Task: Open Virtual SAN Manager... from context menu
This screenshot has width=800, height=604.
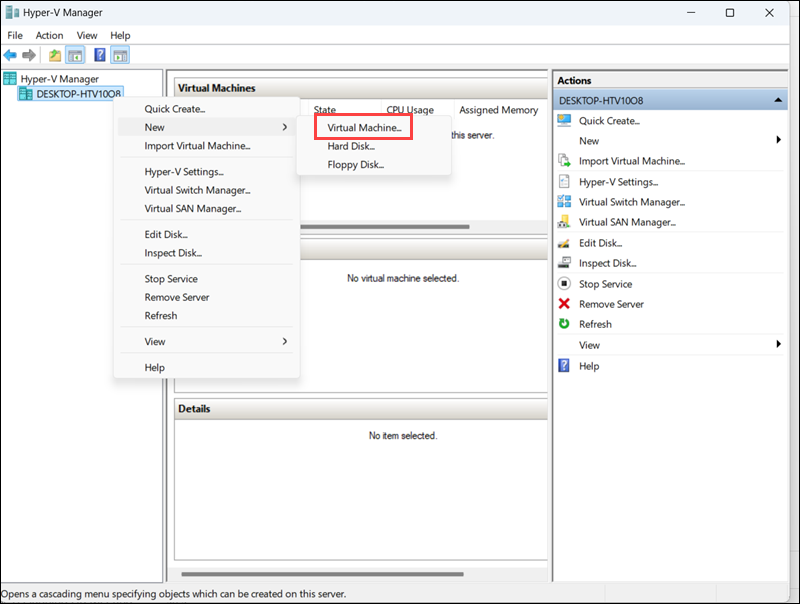Action: coord(193,209)
